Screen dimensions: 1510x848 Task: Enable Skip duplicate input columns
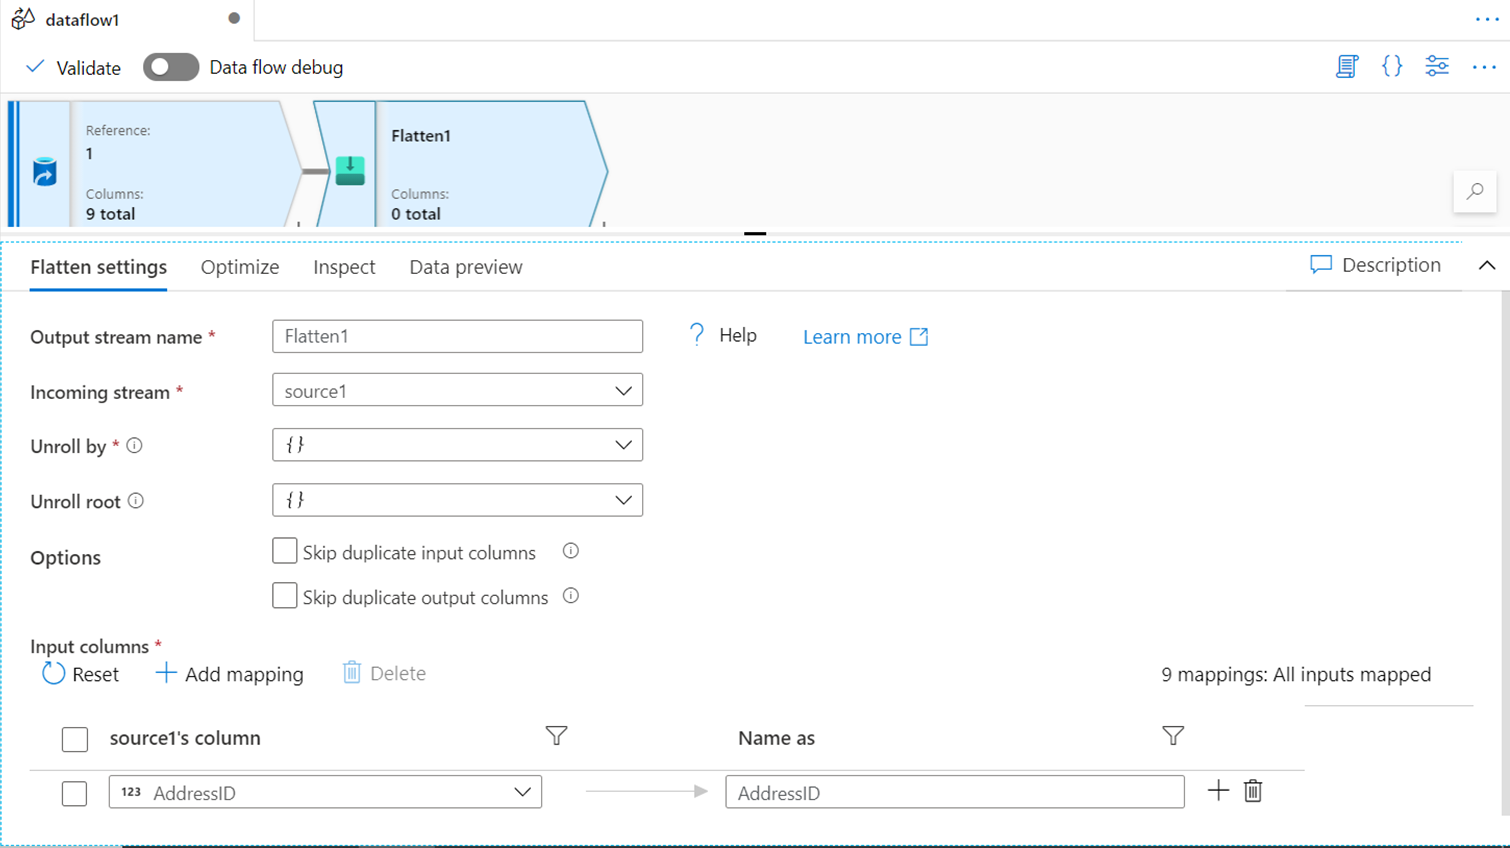285,552
